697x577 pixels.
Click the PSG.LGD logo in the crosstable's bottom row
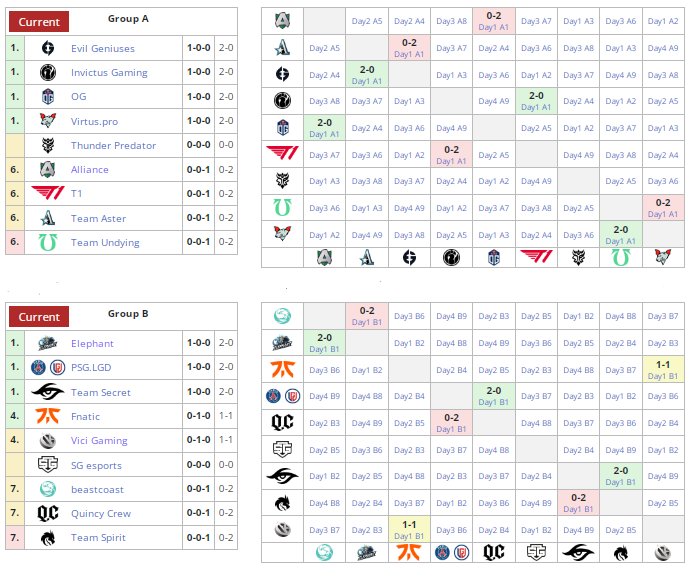(451, 551)
